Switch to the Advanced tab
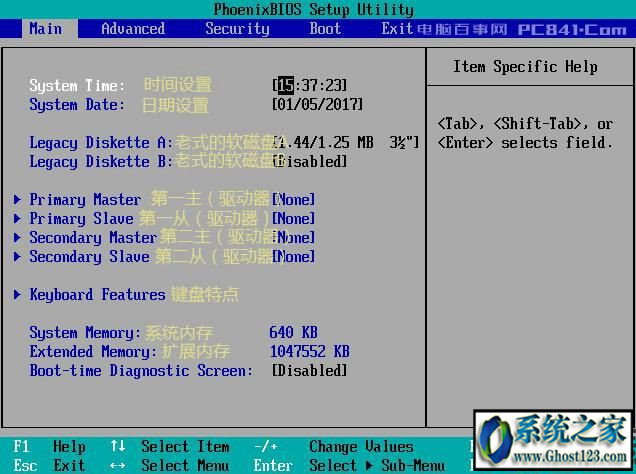 click(133, 29)
